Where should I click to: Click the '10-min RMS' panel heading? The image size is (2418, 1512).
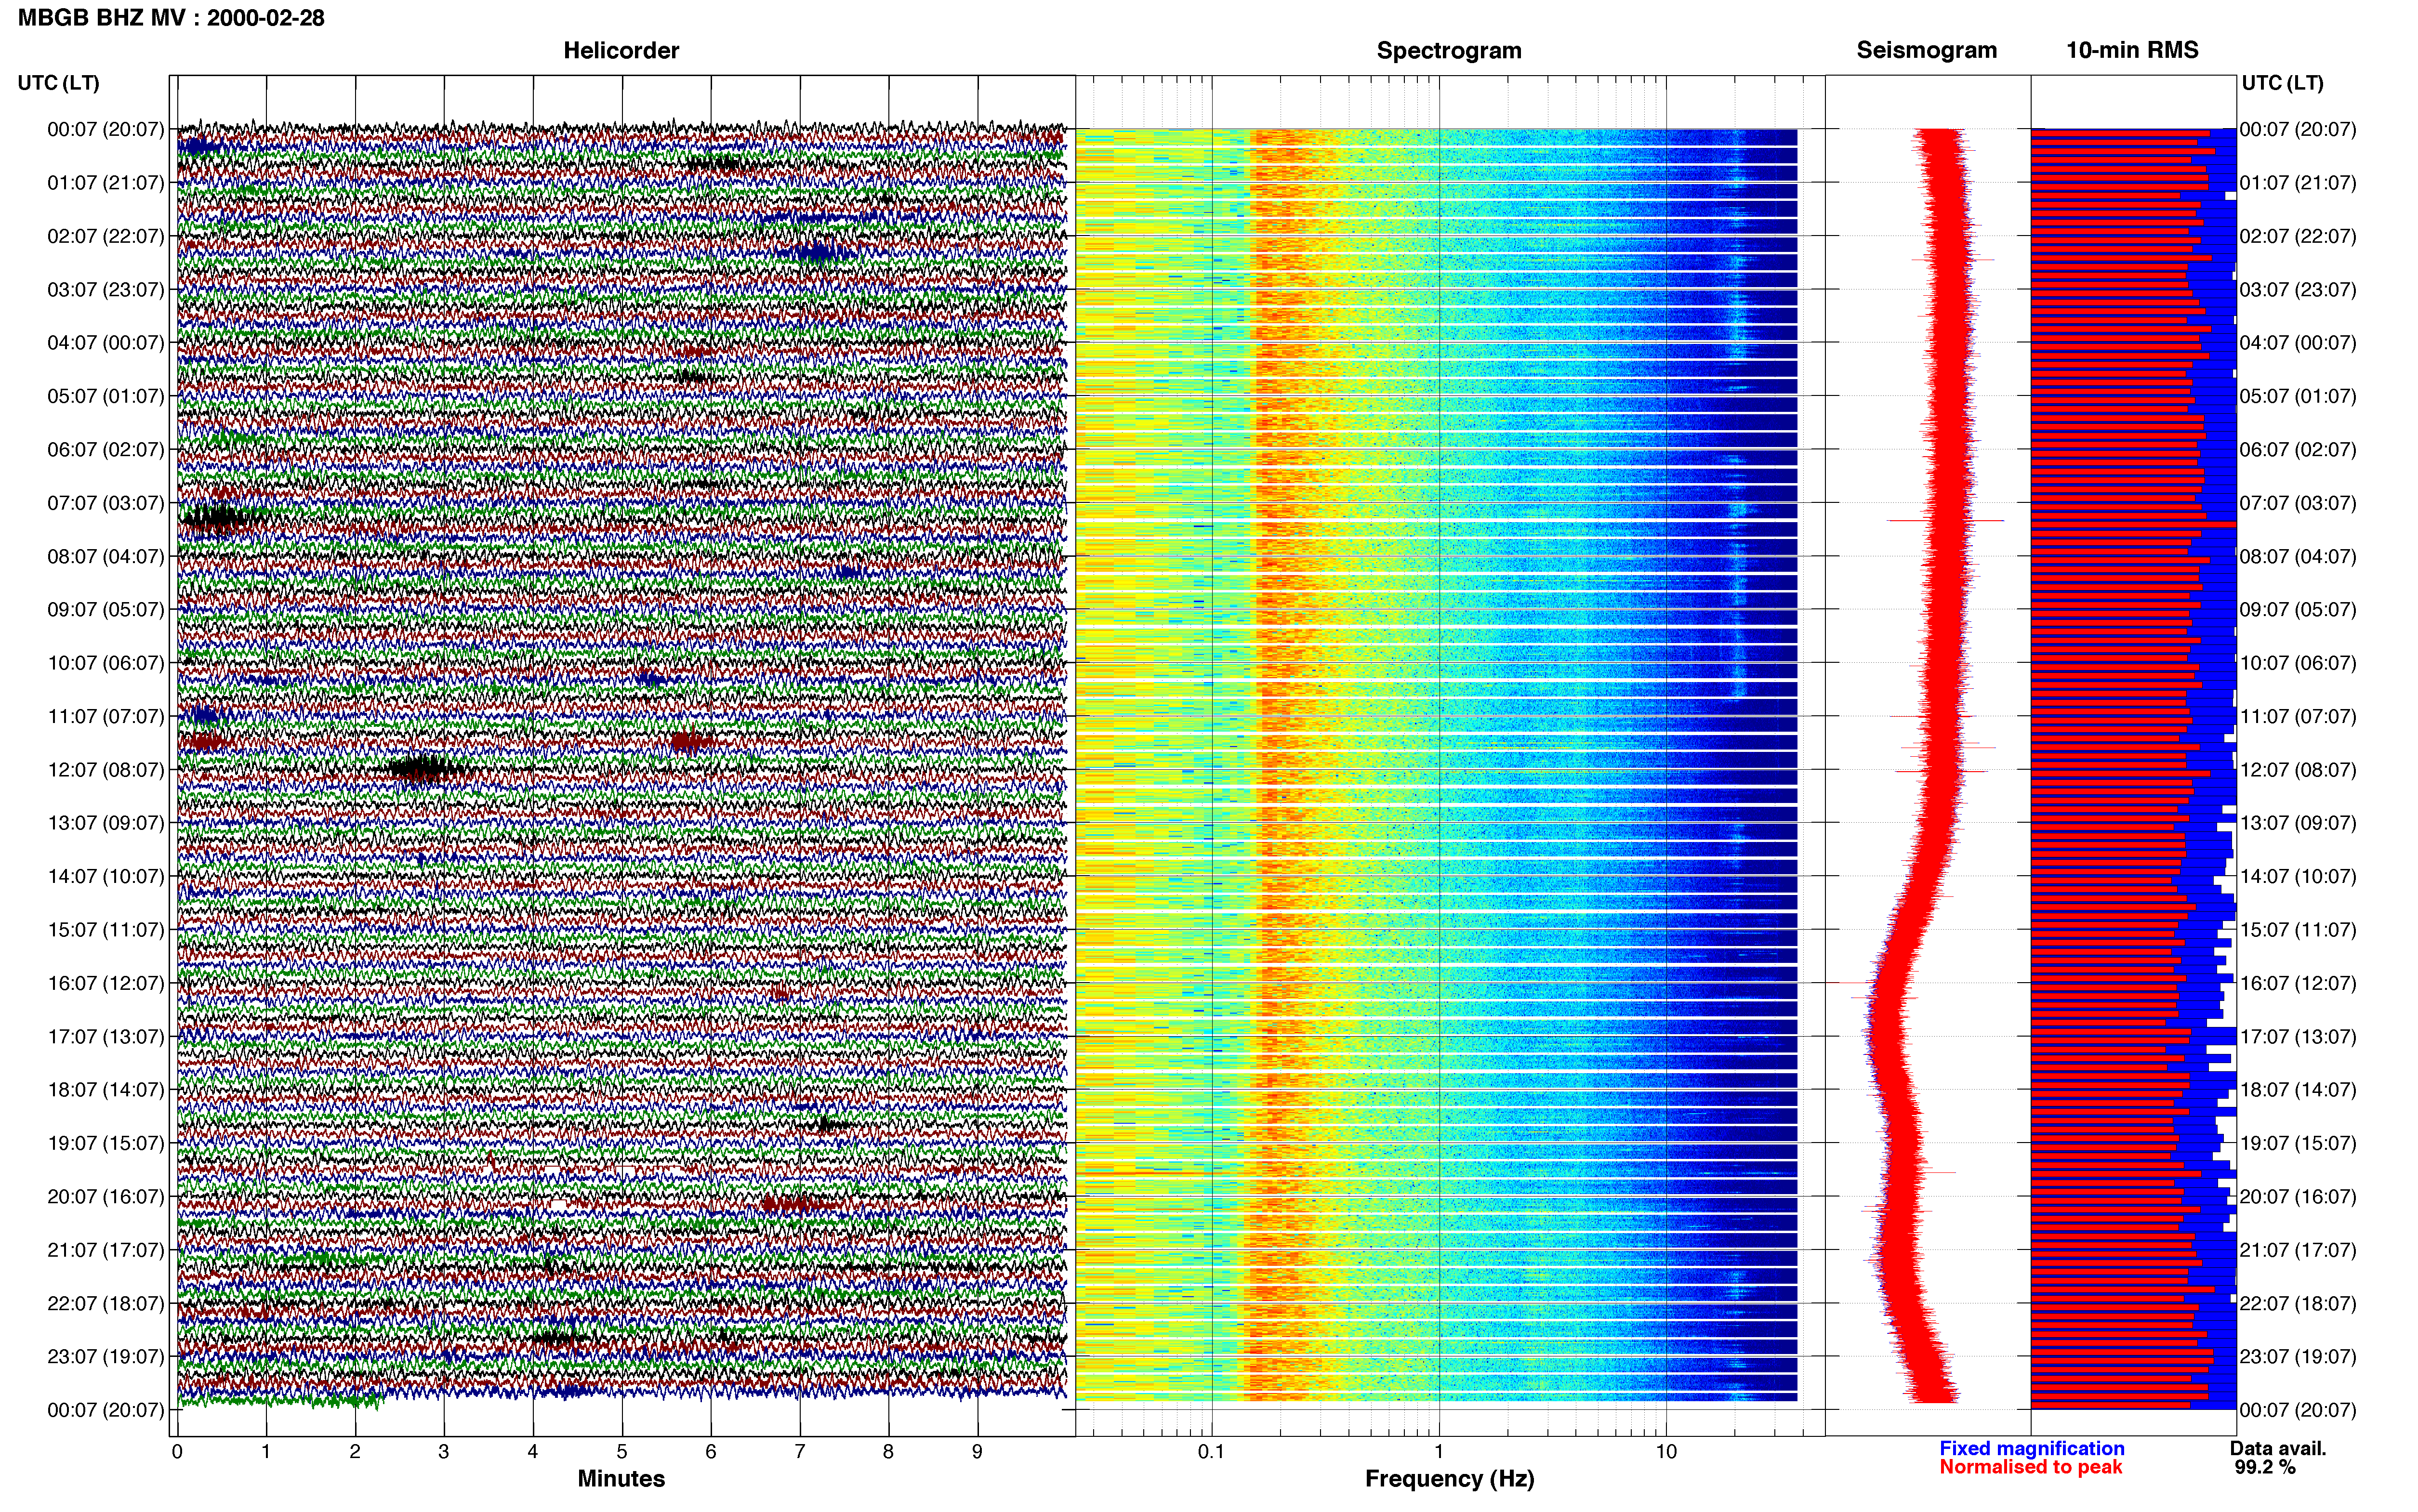point(2132,50)
